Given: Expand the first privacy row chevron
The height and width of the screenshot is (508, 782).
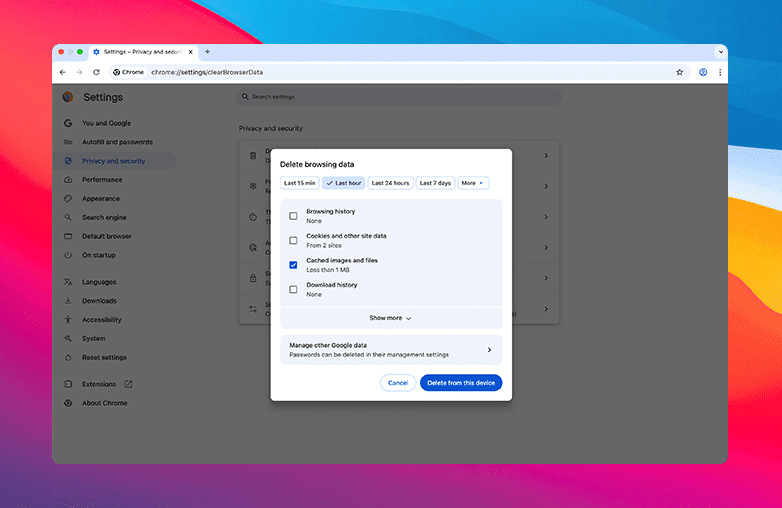Looking at the screenshot, I should coord(546,156).
